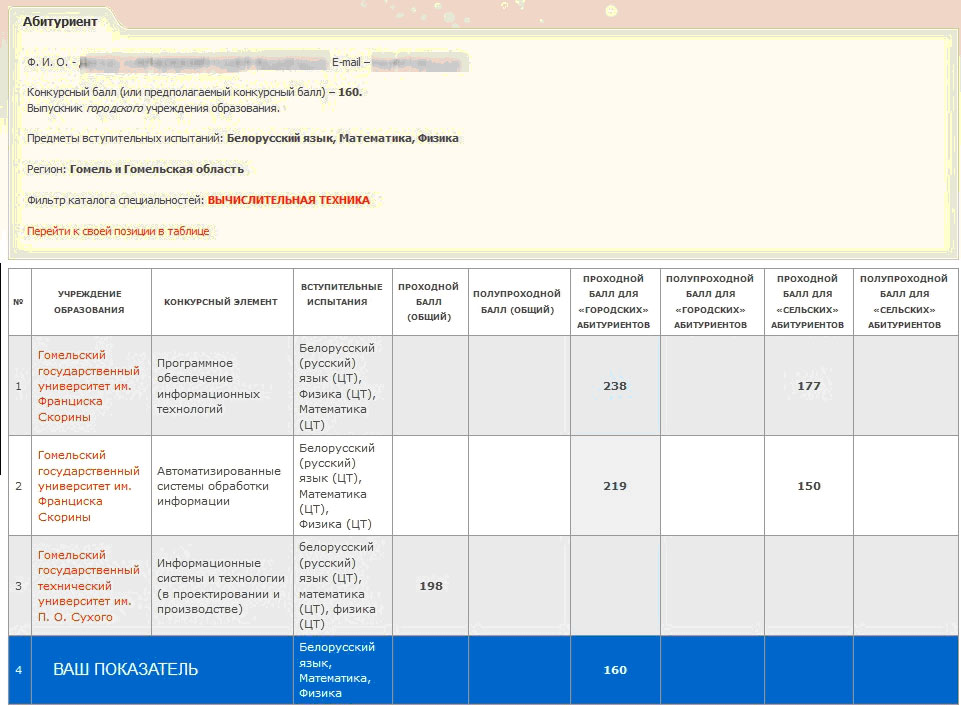Screen dimensions: 961x706
Task: Click the red ВЫЧИСЛИТЕЛЬНАЯ ТЕХНИКА filter text
Action: [x=289, y=200]
